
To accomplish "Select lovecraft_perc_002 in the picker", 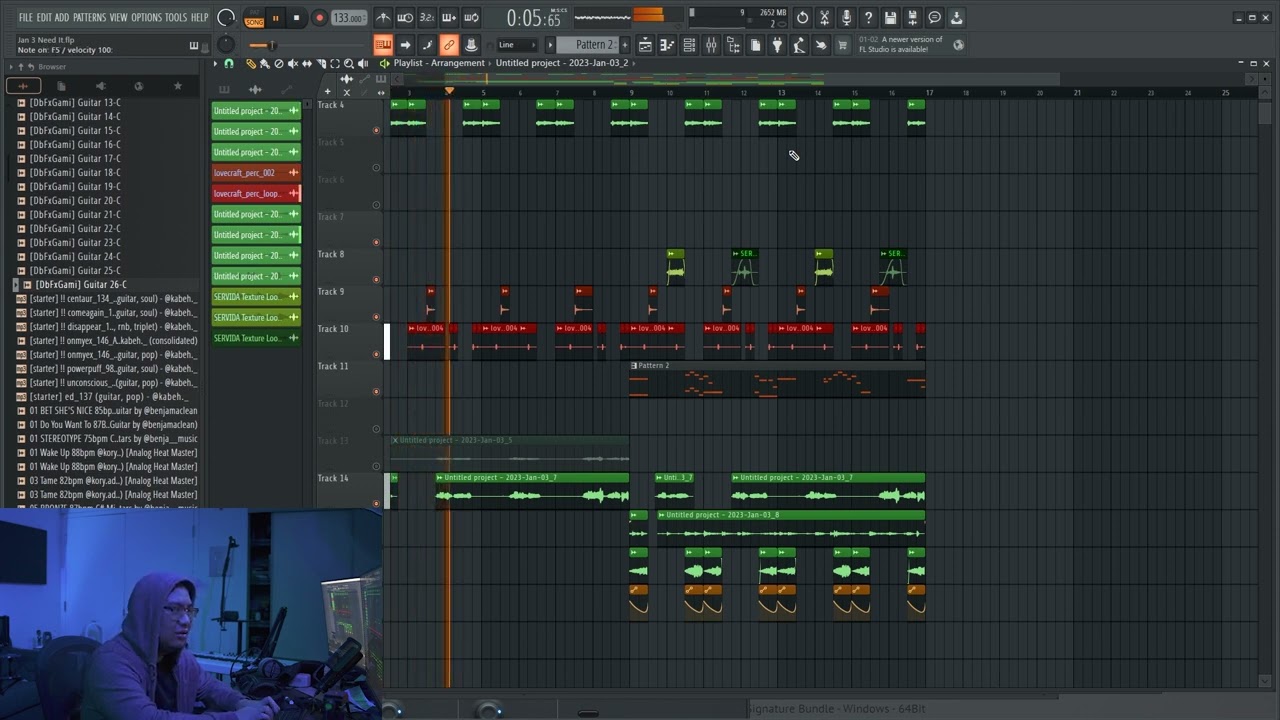I will [x=256, y=173].
